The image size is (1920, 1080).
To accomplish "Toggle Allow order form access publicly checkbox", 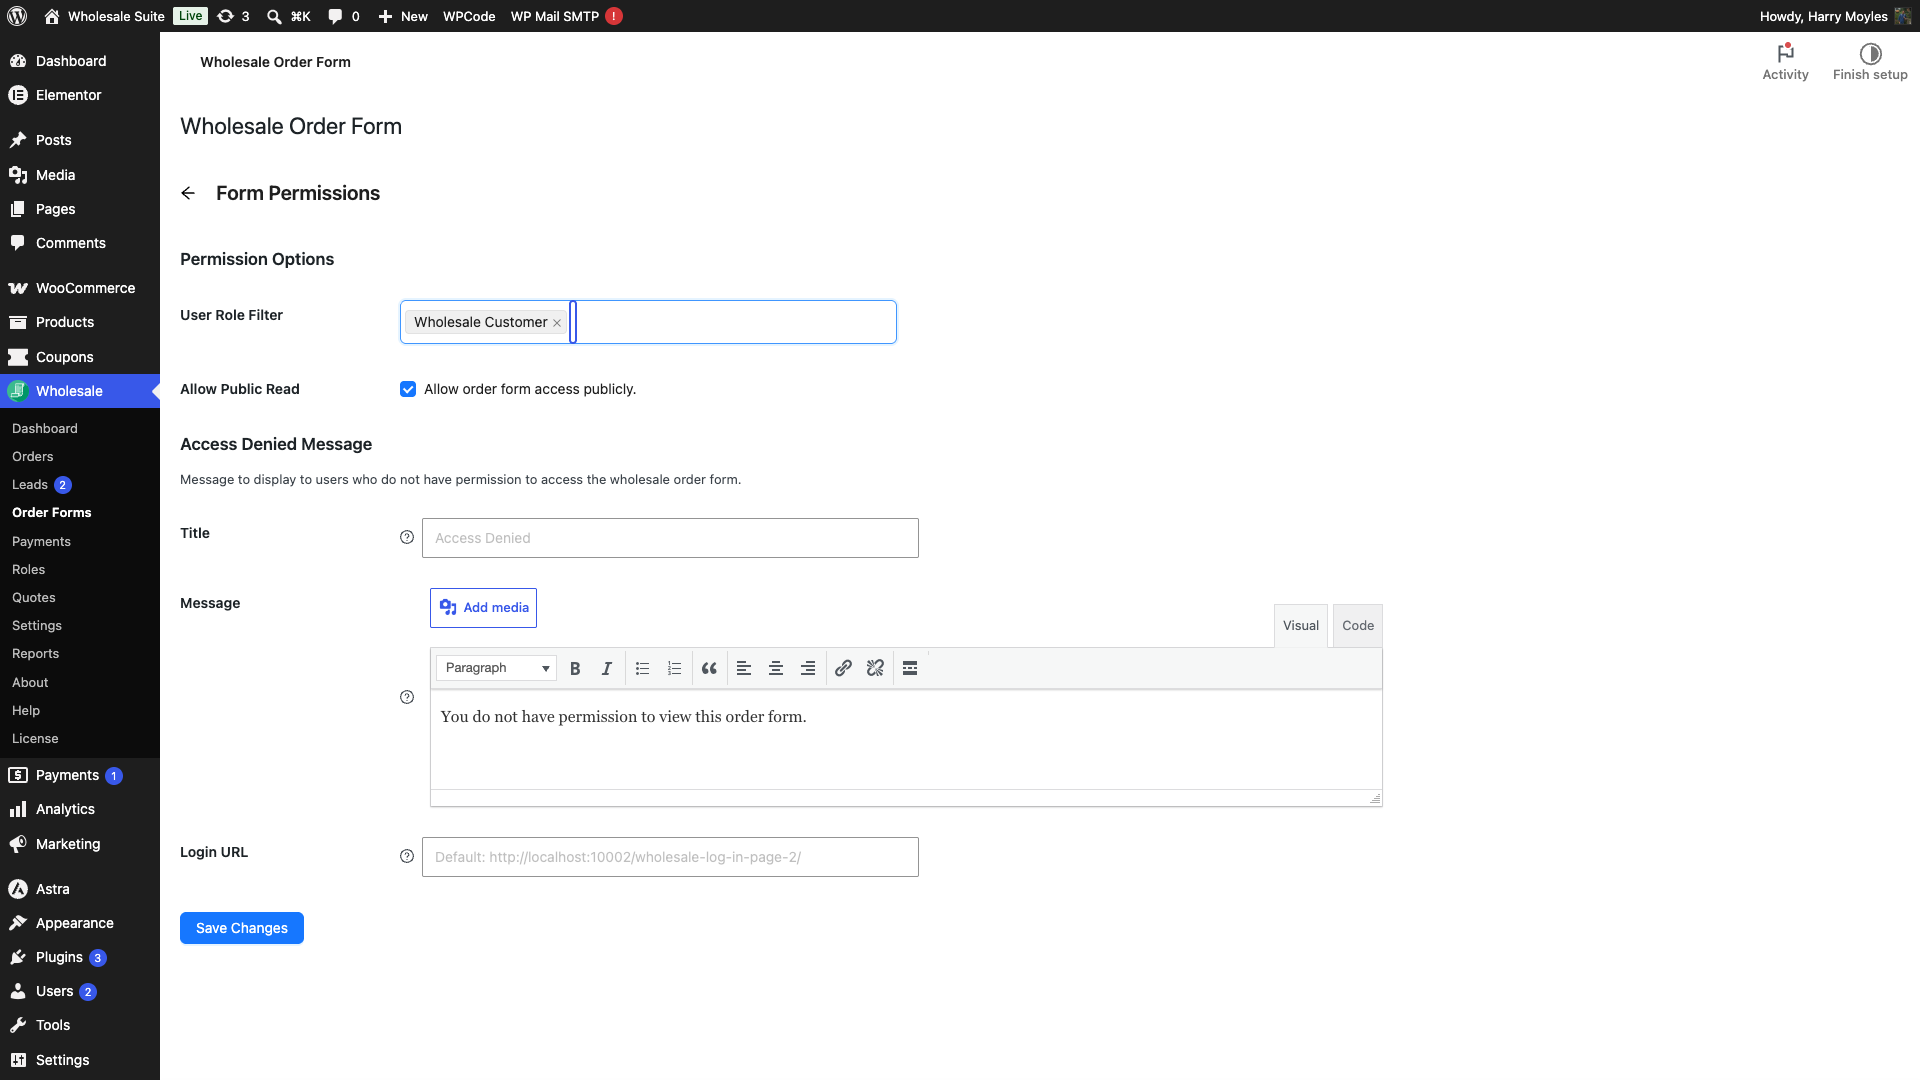I will point(408,389).
